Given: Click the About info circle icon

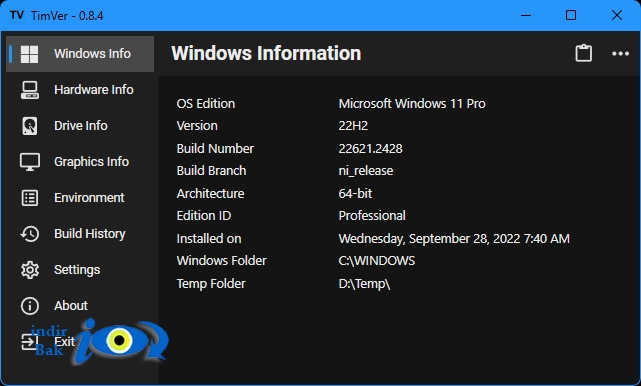Looking at the screenshot, I should [x=30, y=306].
